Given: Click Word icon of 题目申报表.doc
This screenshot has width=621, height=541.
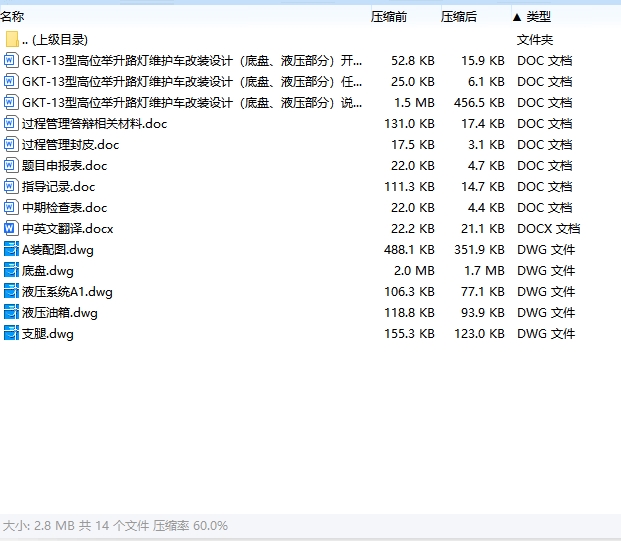Looking at the screenshot, I should coord(11,166).
